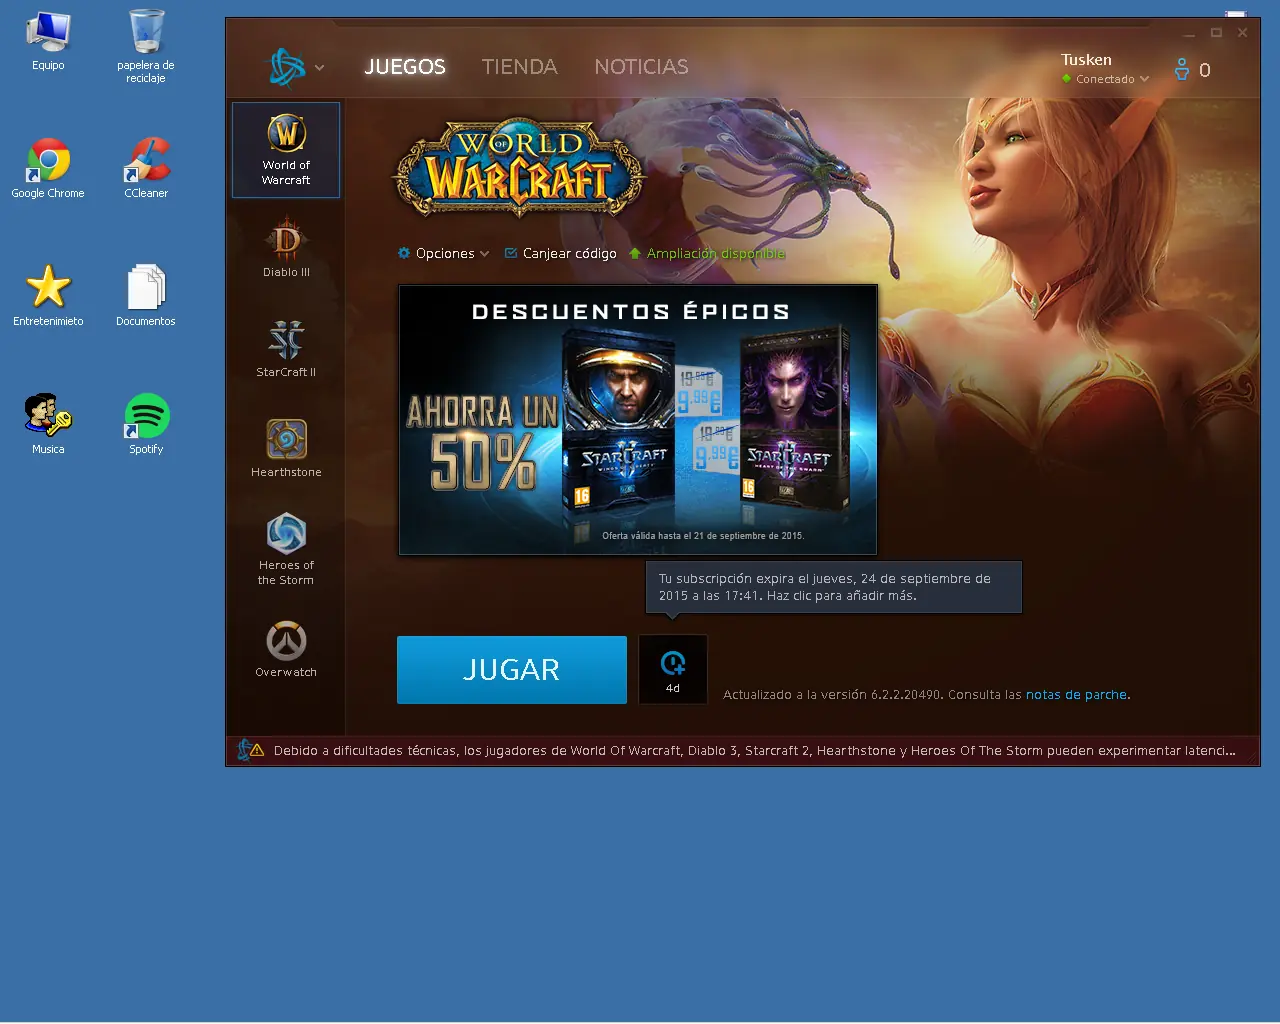Open papelera de reciclaje desktop icon
The height and width of the screenshot is (1024, 1280).
(x=146, y=46)
